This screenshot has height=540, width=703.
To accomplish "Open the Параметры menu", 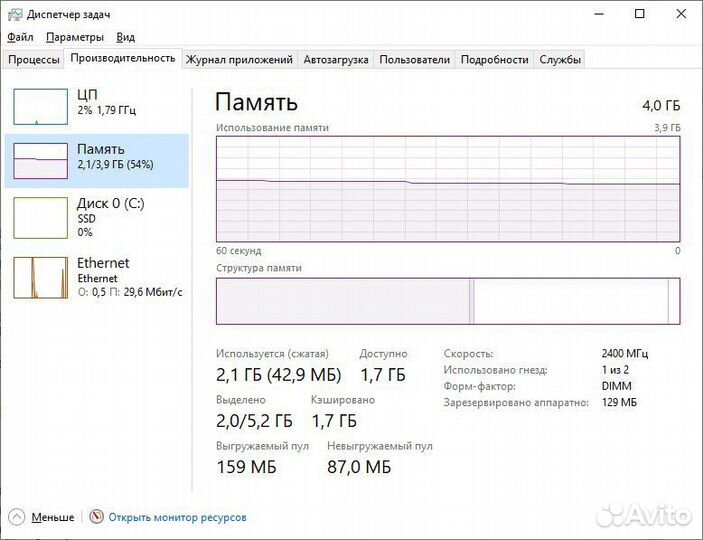I will [75, 37].
